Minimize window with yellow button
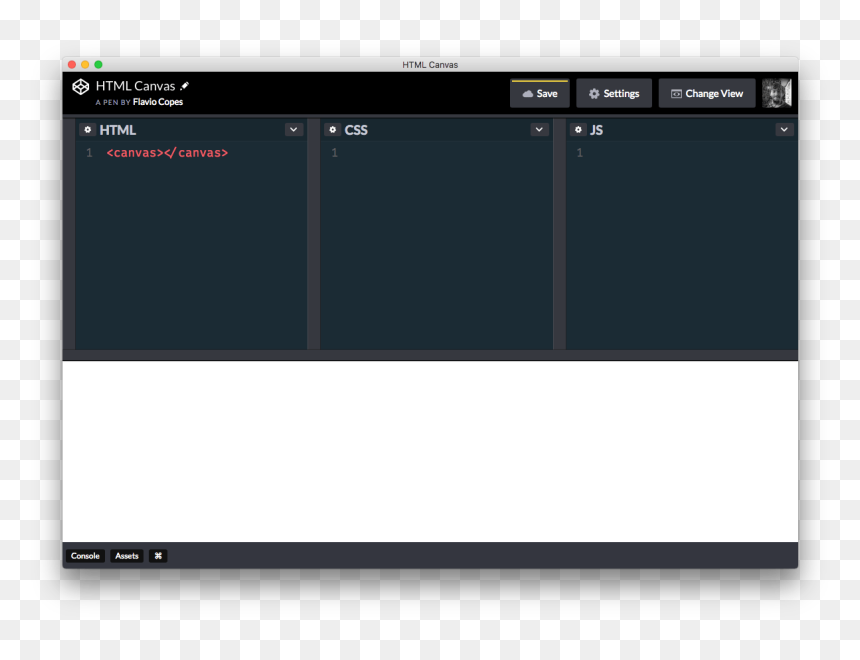The height and width of the screenshot is (660, 860). [x=85, y=65]
